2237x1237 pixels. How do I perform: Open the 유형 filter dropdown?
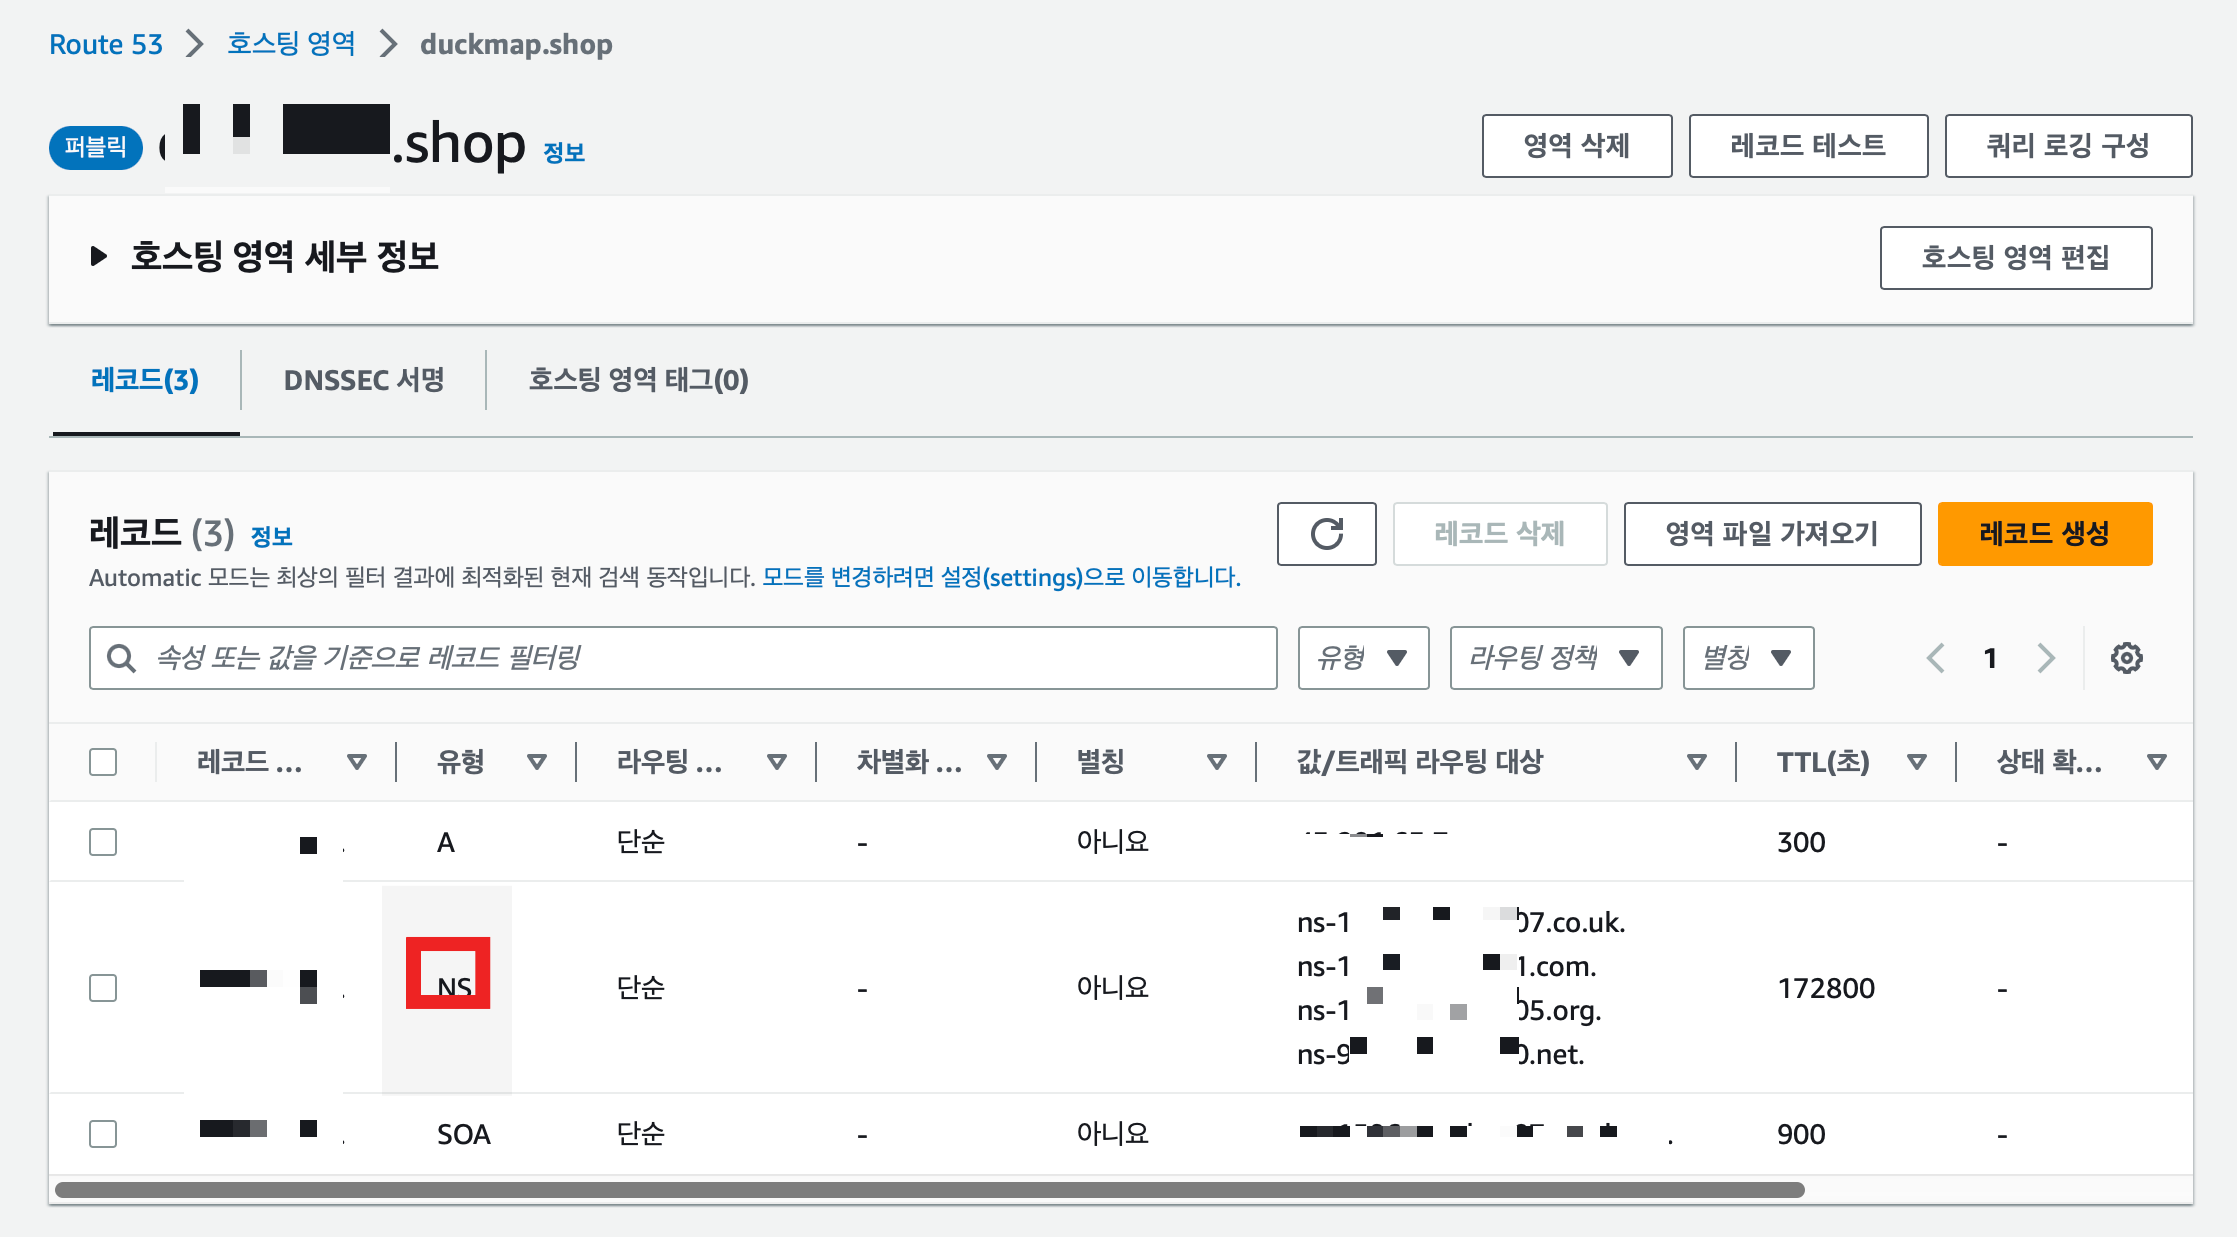[1363, 658]
